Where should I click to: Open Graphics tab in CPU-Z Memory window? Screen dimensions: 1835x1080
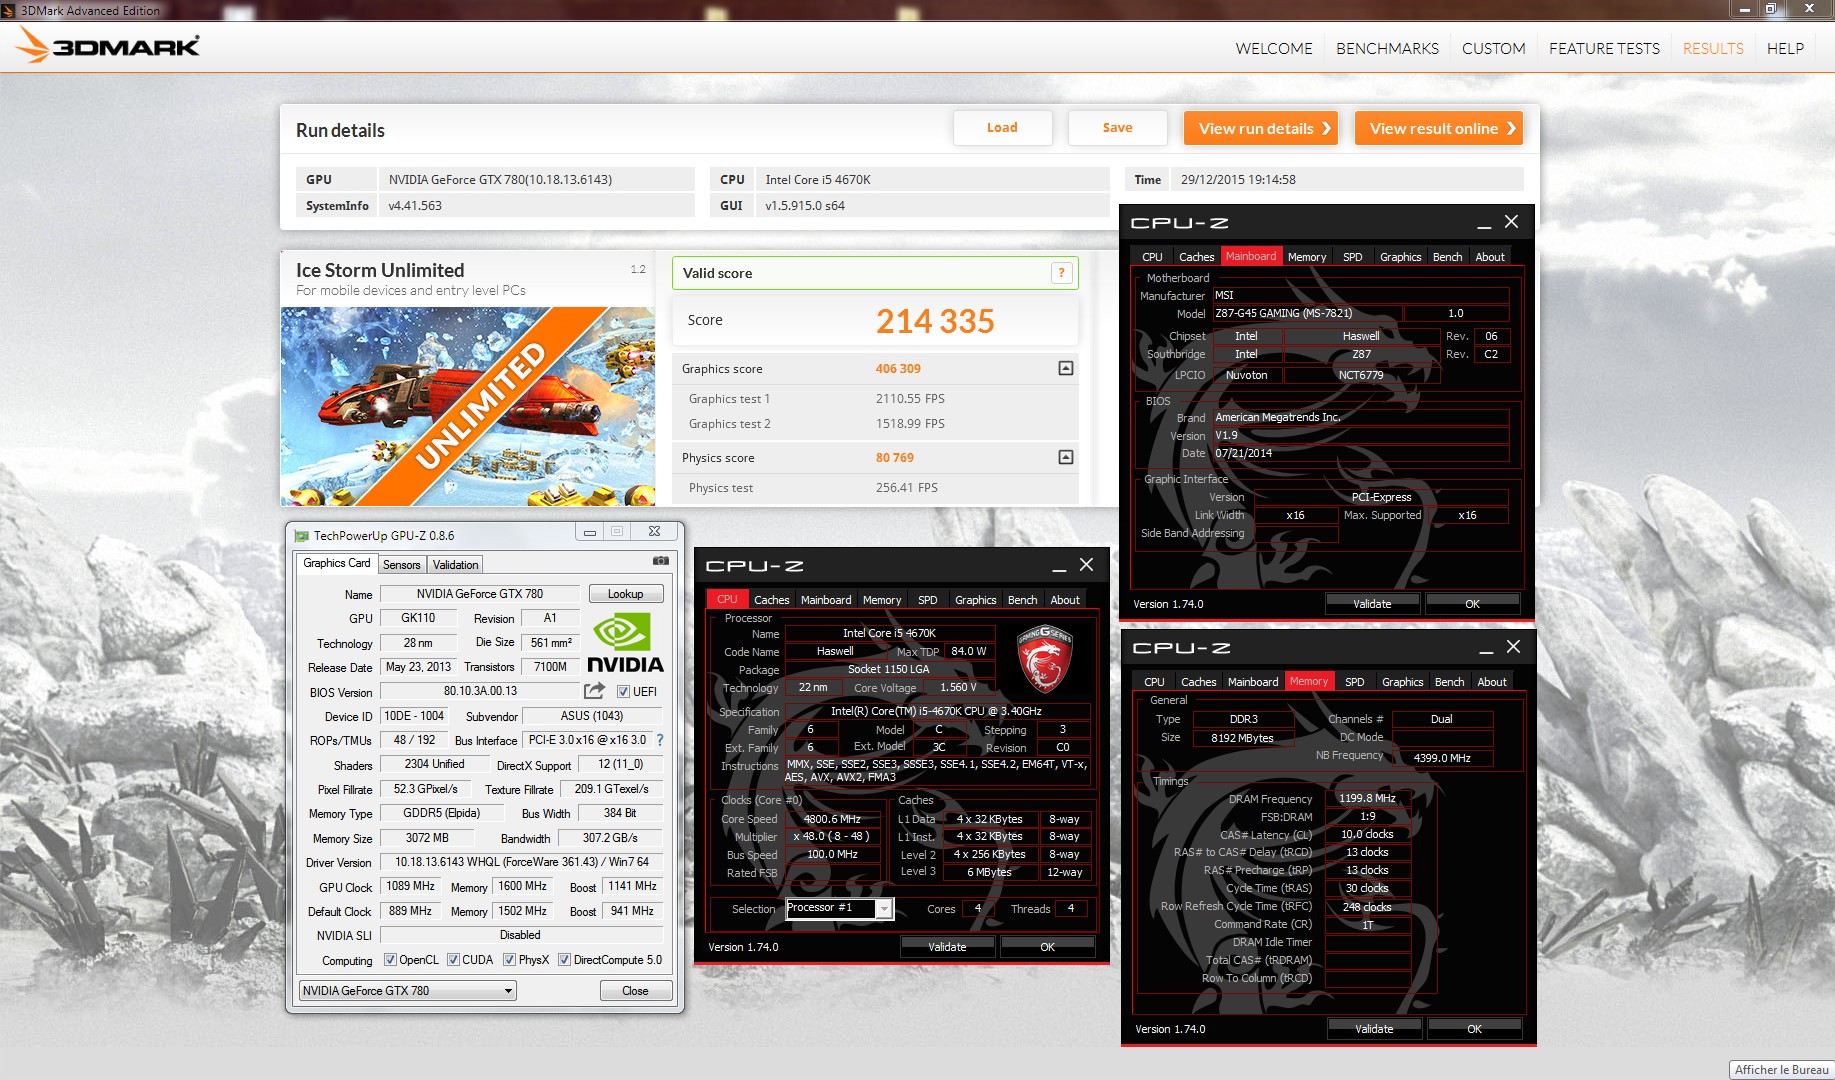pyautogui.click(x=1402, y=682)
